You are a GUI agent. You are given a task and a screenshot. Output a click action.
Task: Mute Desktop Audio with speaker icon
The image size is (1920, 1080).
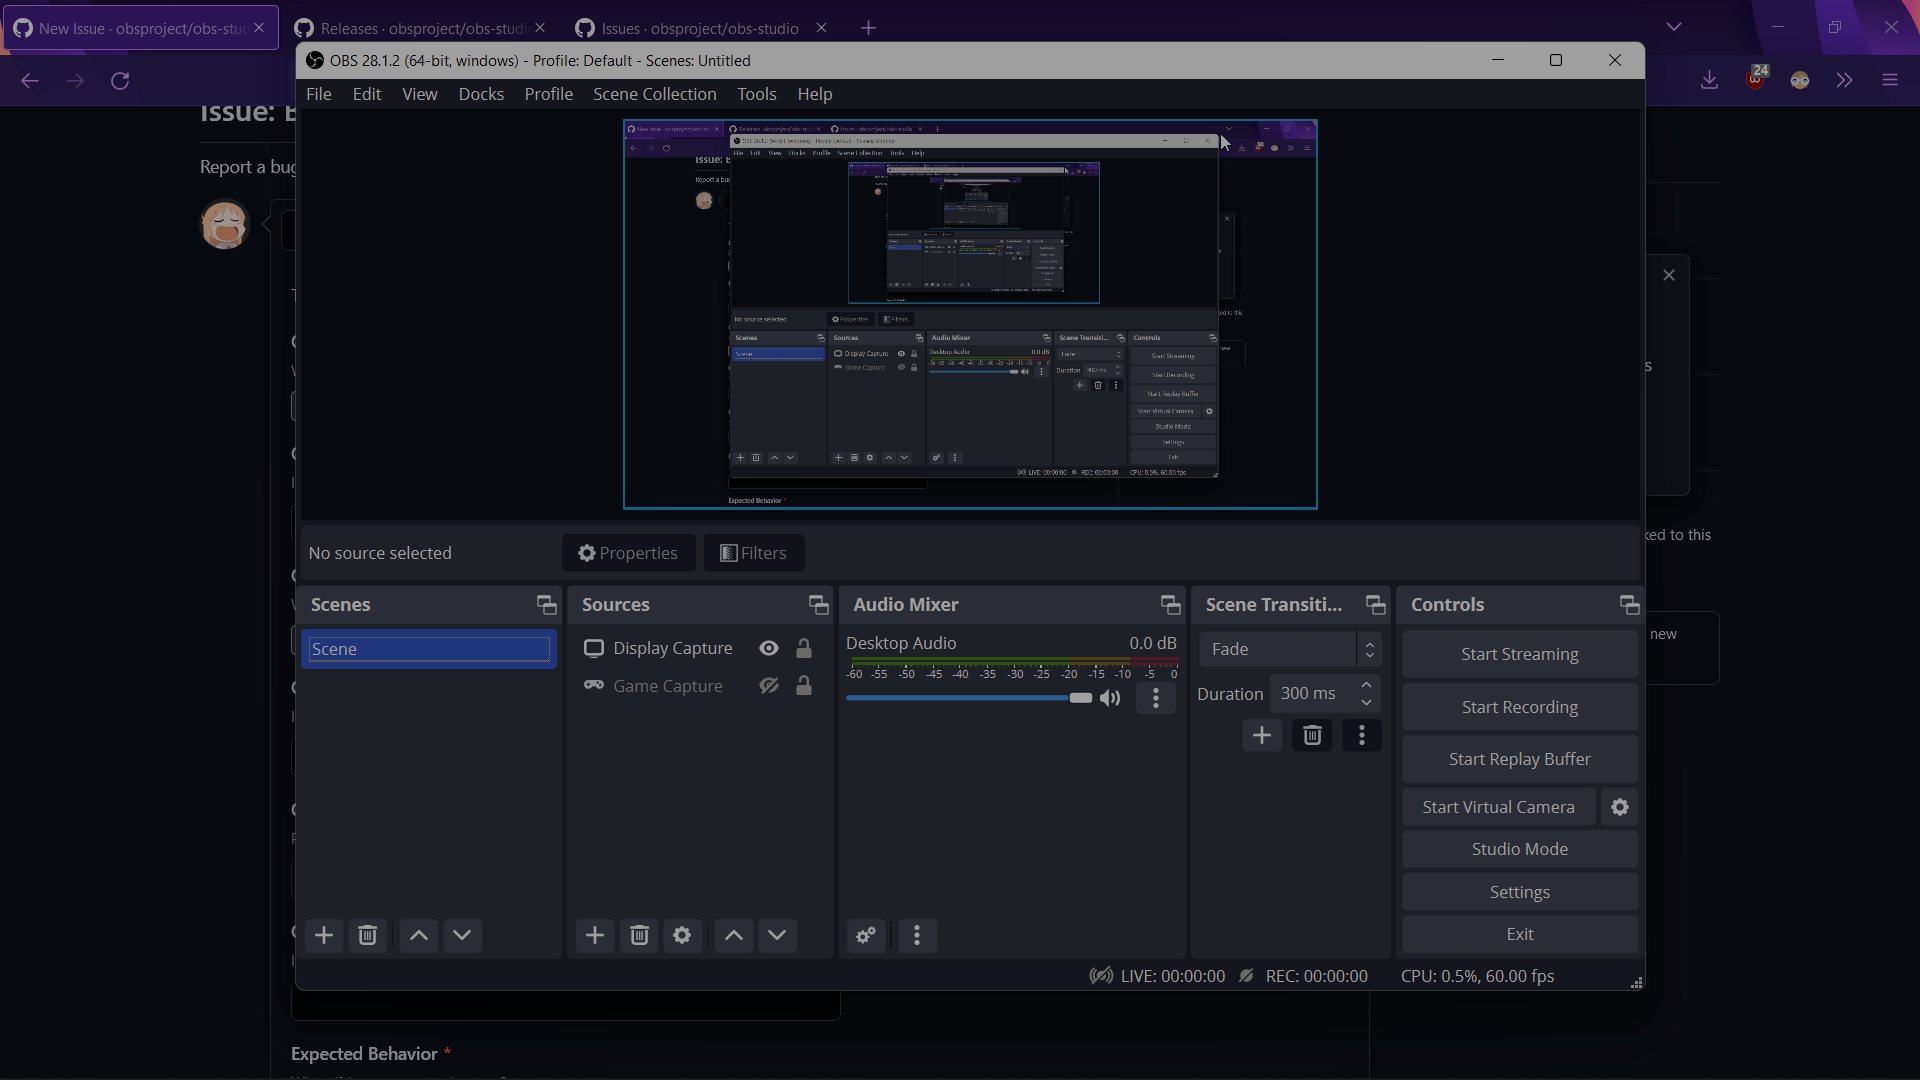1110,698
